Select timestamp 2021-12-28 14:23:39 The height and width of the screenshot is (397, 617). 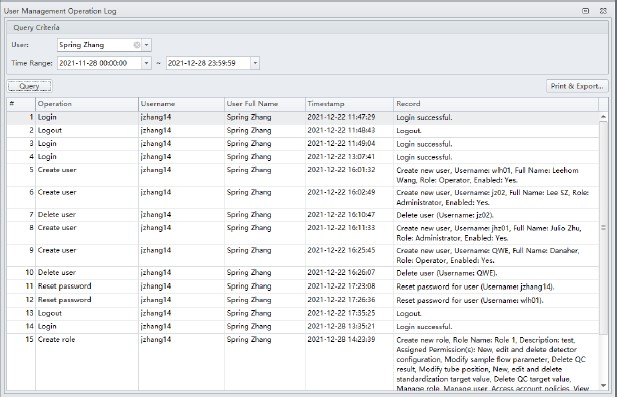[x=341, y=340]
